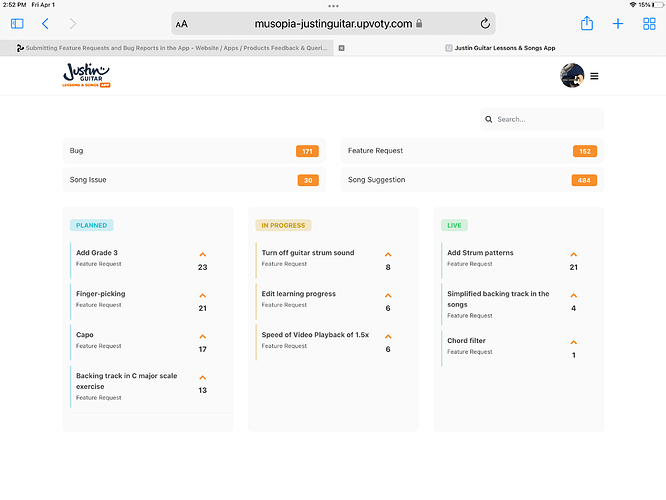The width and height of the screenshot is (666, 500).
Task: Open the AA reader text options menu
Action: 181,23
